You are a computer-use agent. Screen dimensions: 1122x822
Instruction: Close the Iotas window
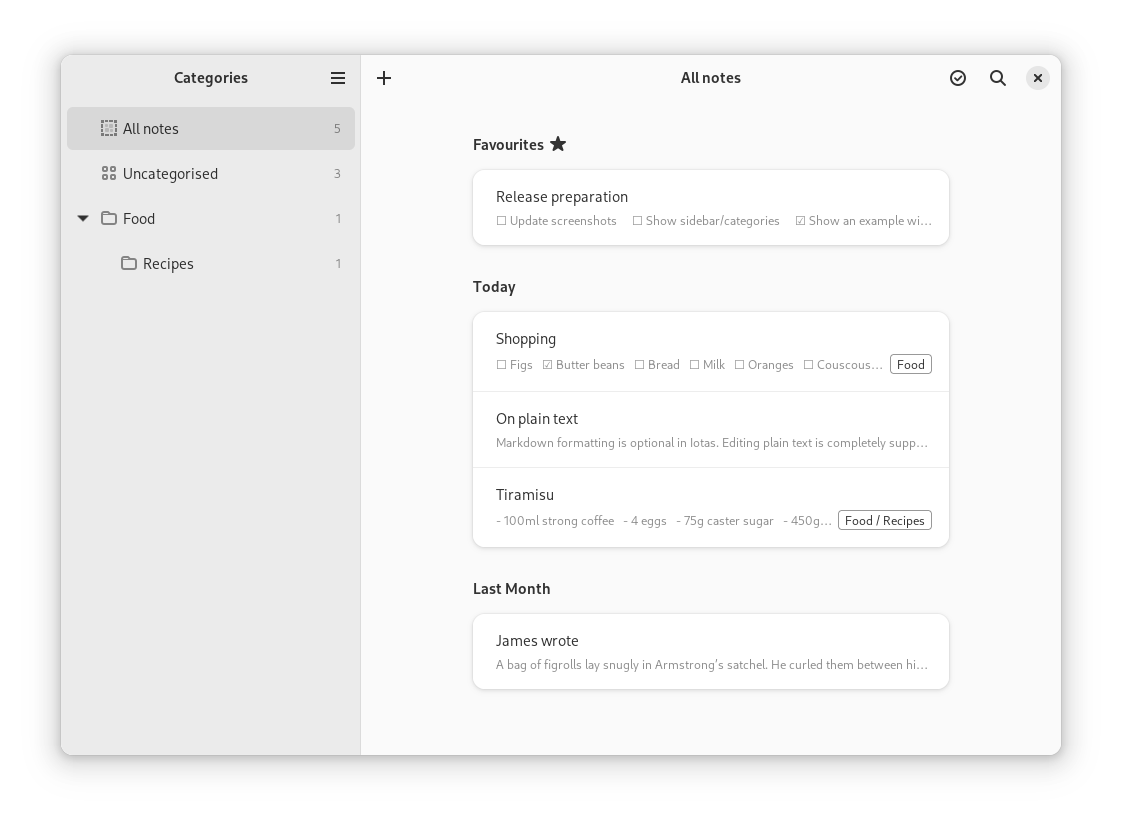[1038, 78]
